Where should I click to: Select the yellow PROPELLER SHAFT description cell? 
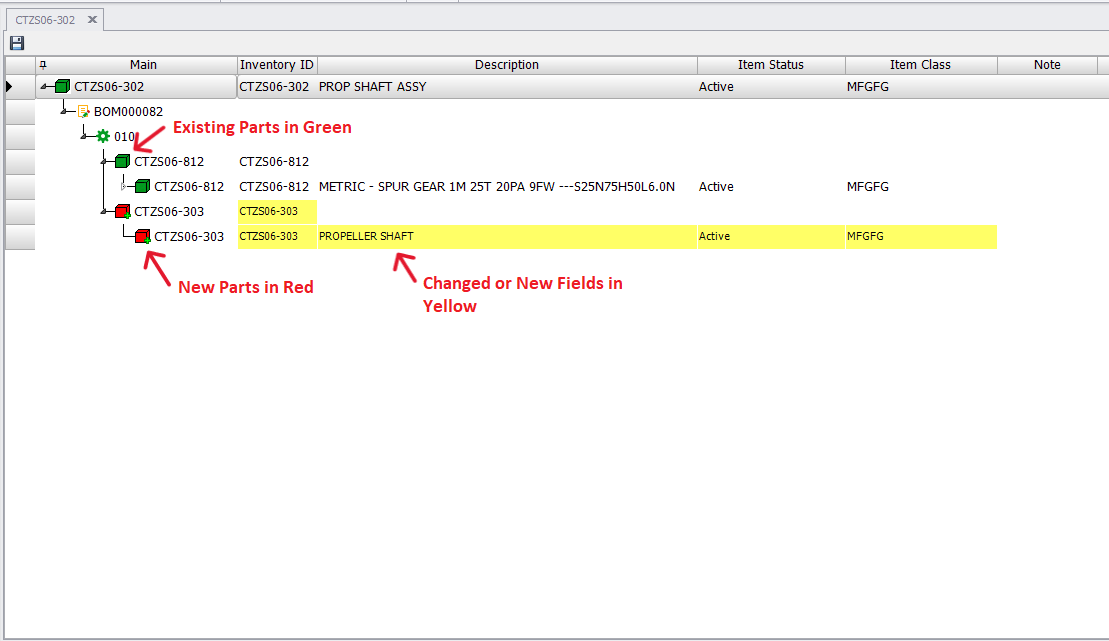tap(506, 237)
